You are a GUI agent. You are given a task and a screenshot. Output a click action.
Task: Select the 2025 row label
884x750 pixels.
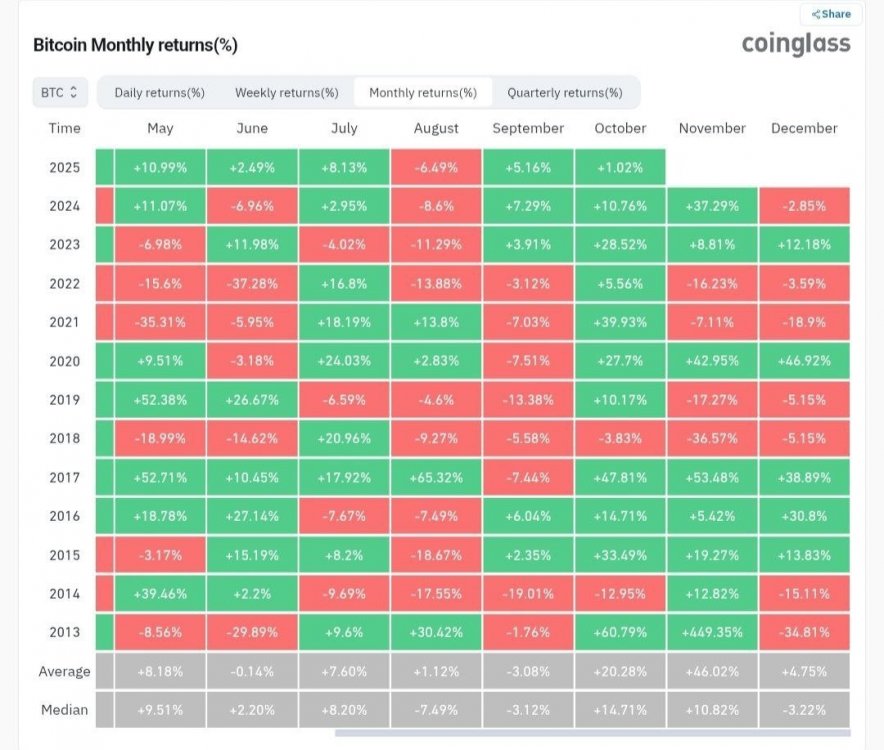pos(65,167)
